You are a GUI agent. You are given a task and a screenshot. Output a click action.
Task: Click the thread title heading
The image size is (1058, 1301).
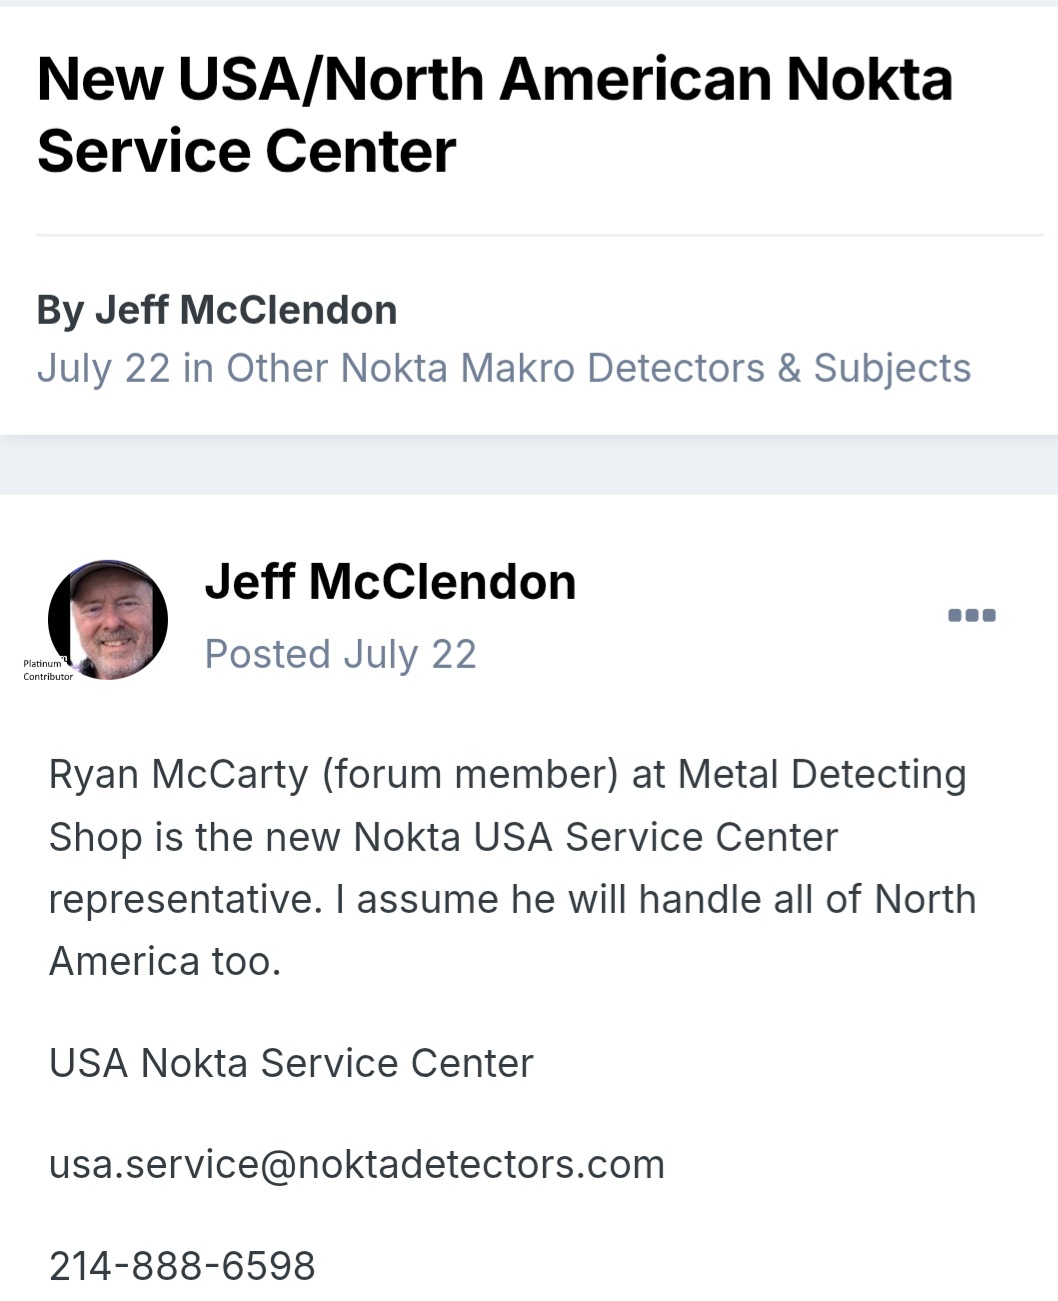coord(494,115)
